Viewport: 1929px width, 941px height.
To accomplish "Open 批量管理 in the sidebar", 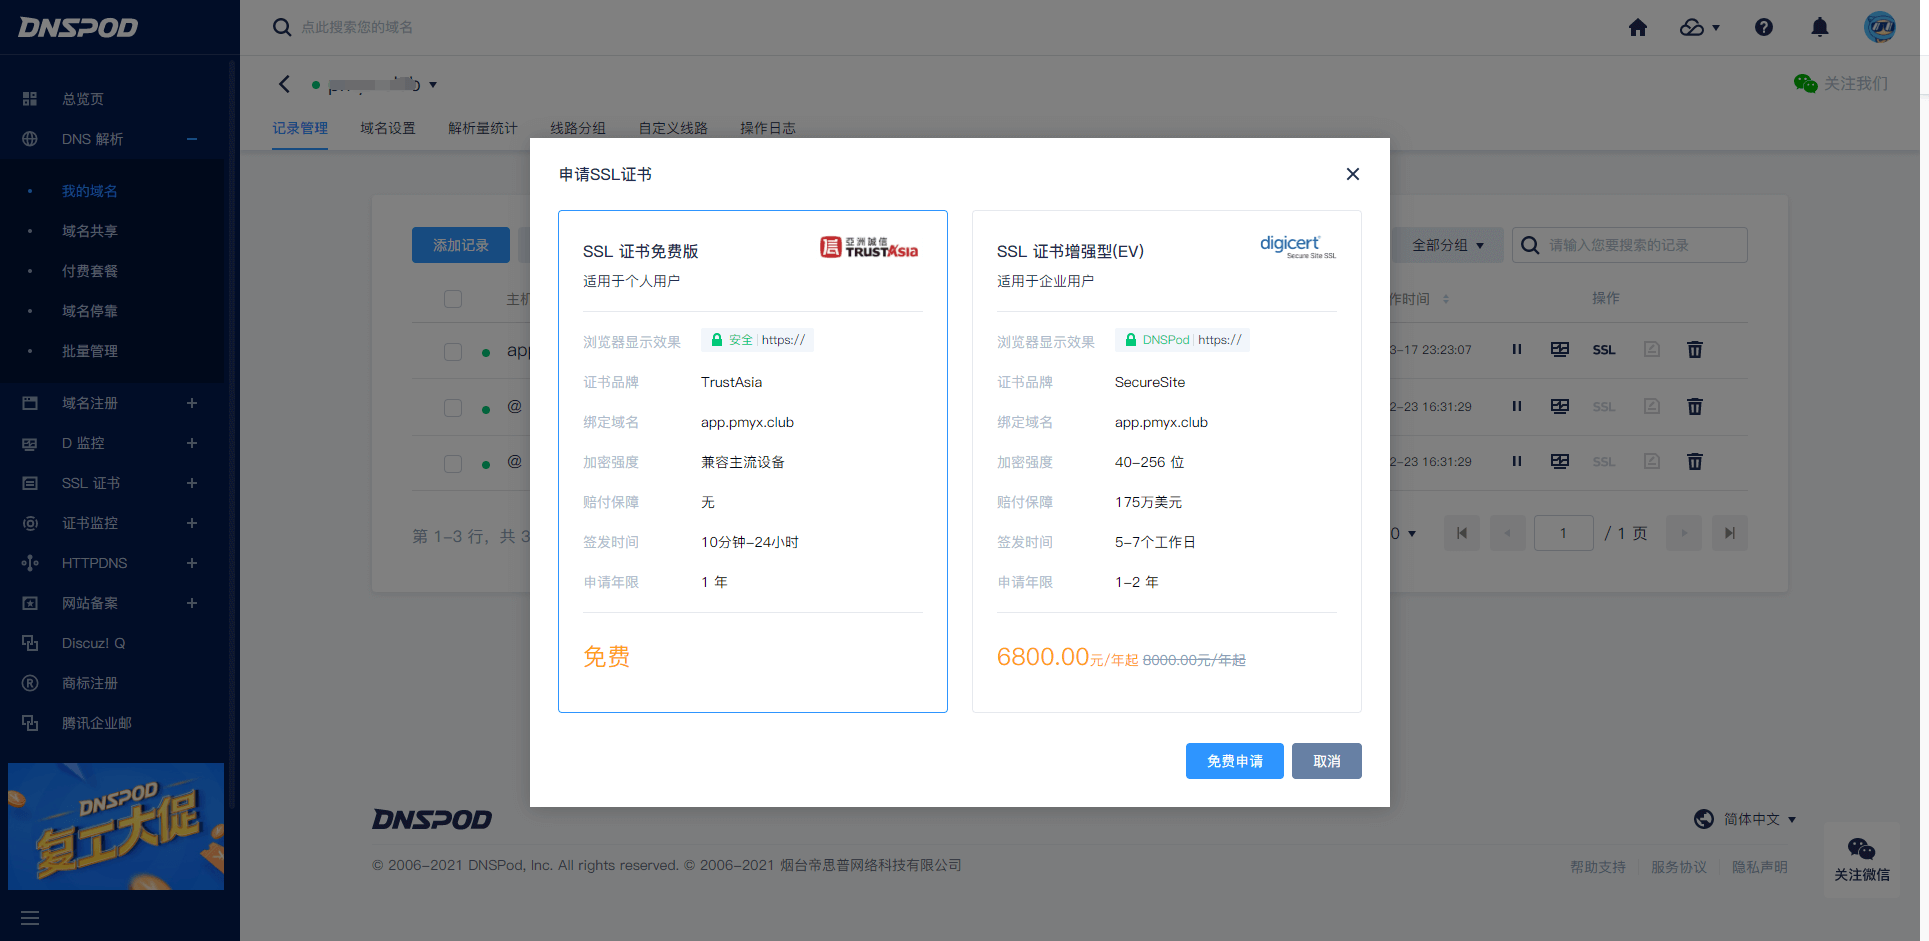I will pyautogui.click(x=90, y=351).
